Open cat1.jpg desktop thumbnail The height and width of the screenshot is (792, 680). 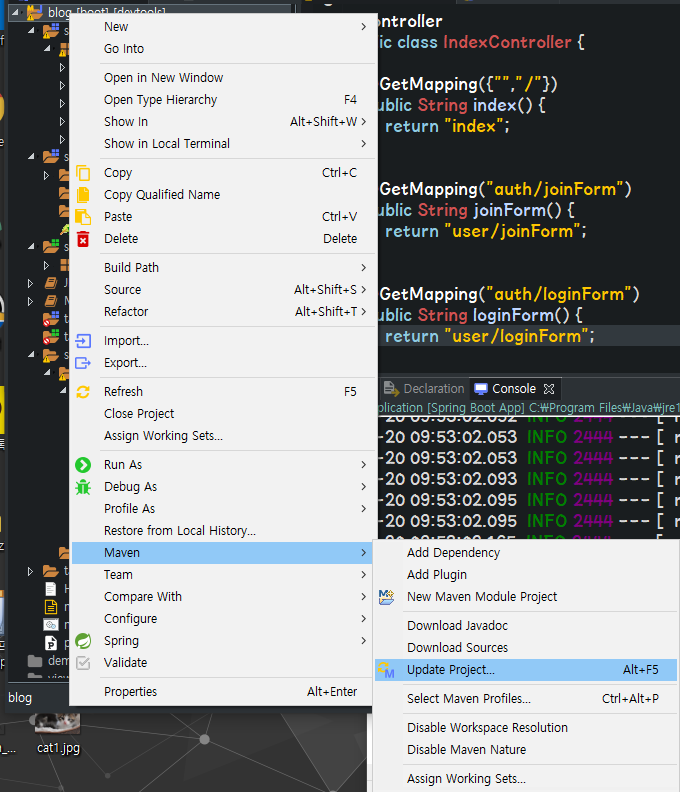[x=58, y=723]
